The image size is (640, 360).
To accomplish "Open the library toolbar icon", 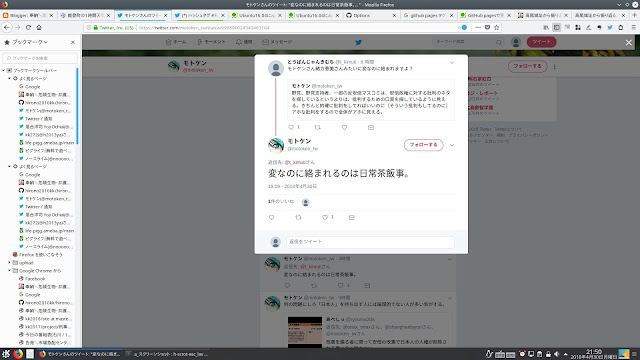I will click(546, 27).
